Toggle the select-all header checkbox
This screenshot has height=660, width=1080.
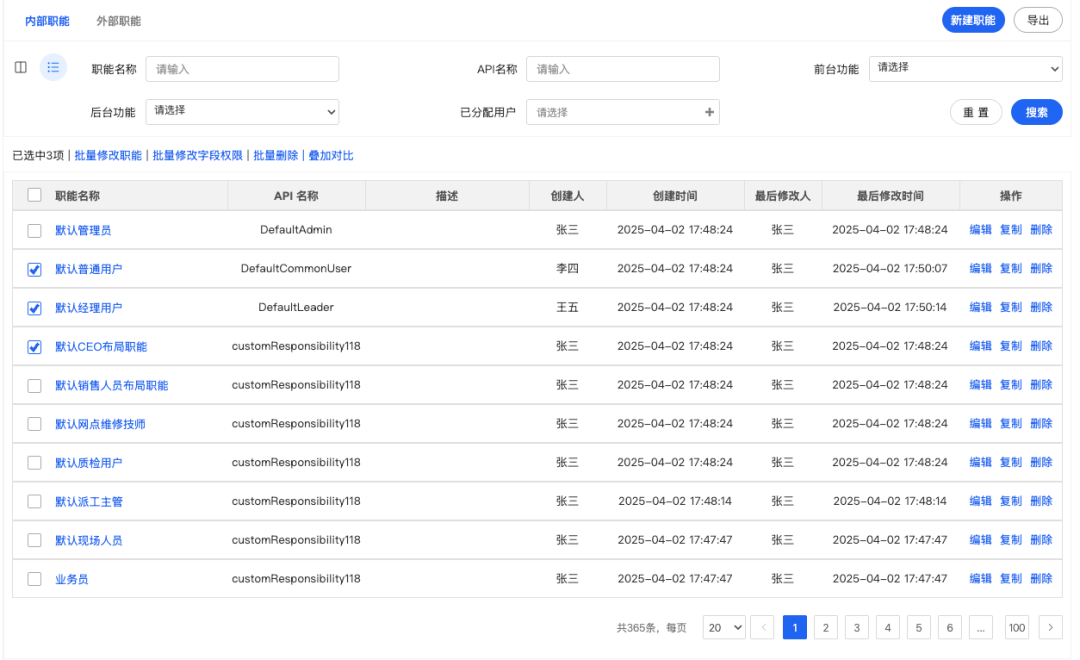(x=35, y=196)
